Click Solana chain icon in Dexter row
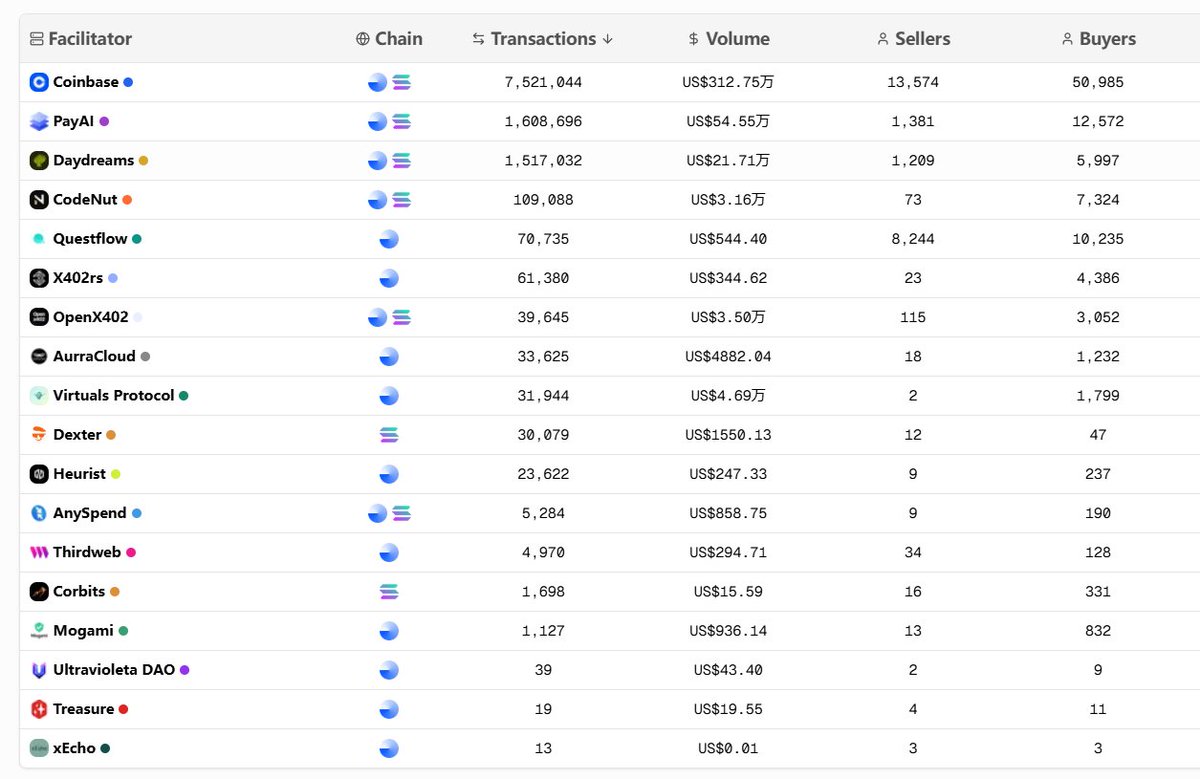The width and height of the screenshot is (1200, 779). click(389, 435)
